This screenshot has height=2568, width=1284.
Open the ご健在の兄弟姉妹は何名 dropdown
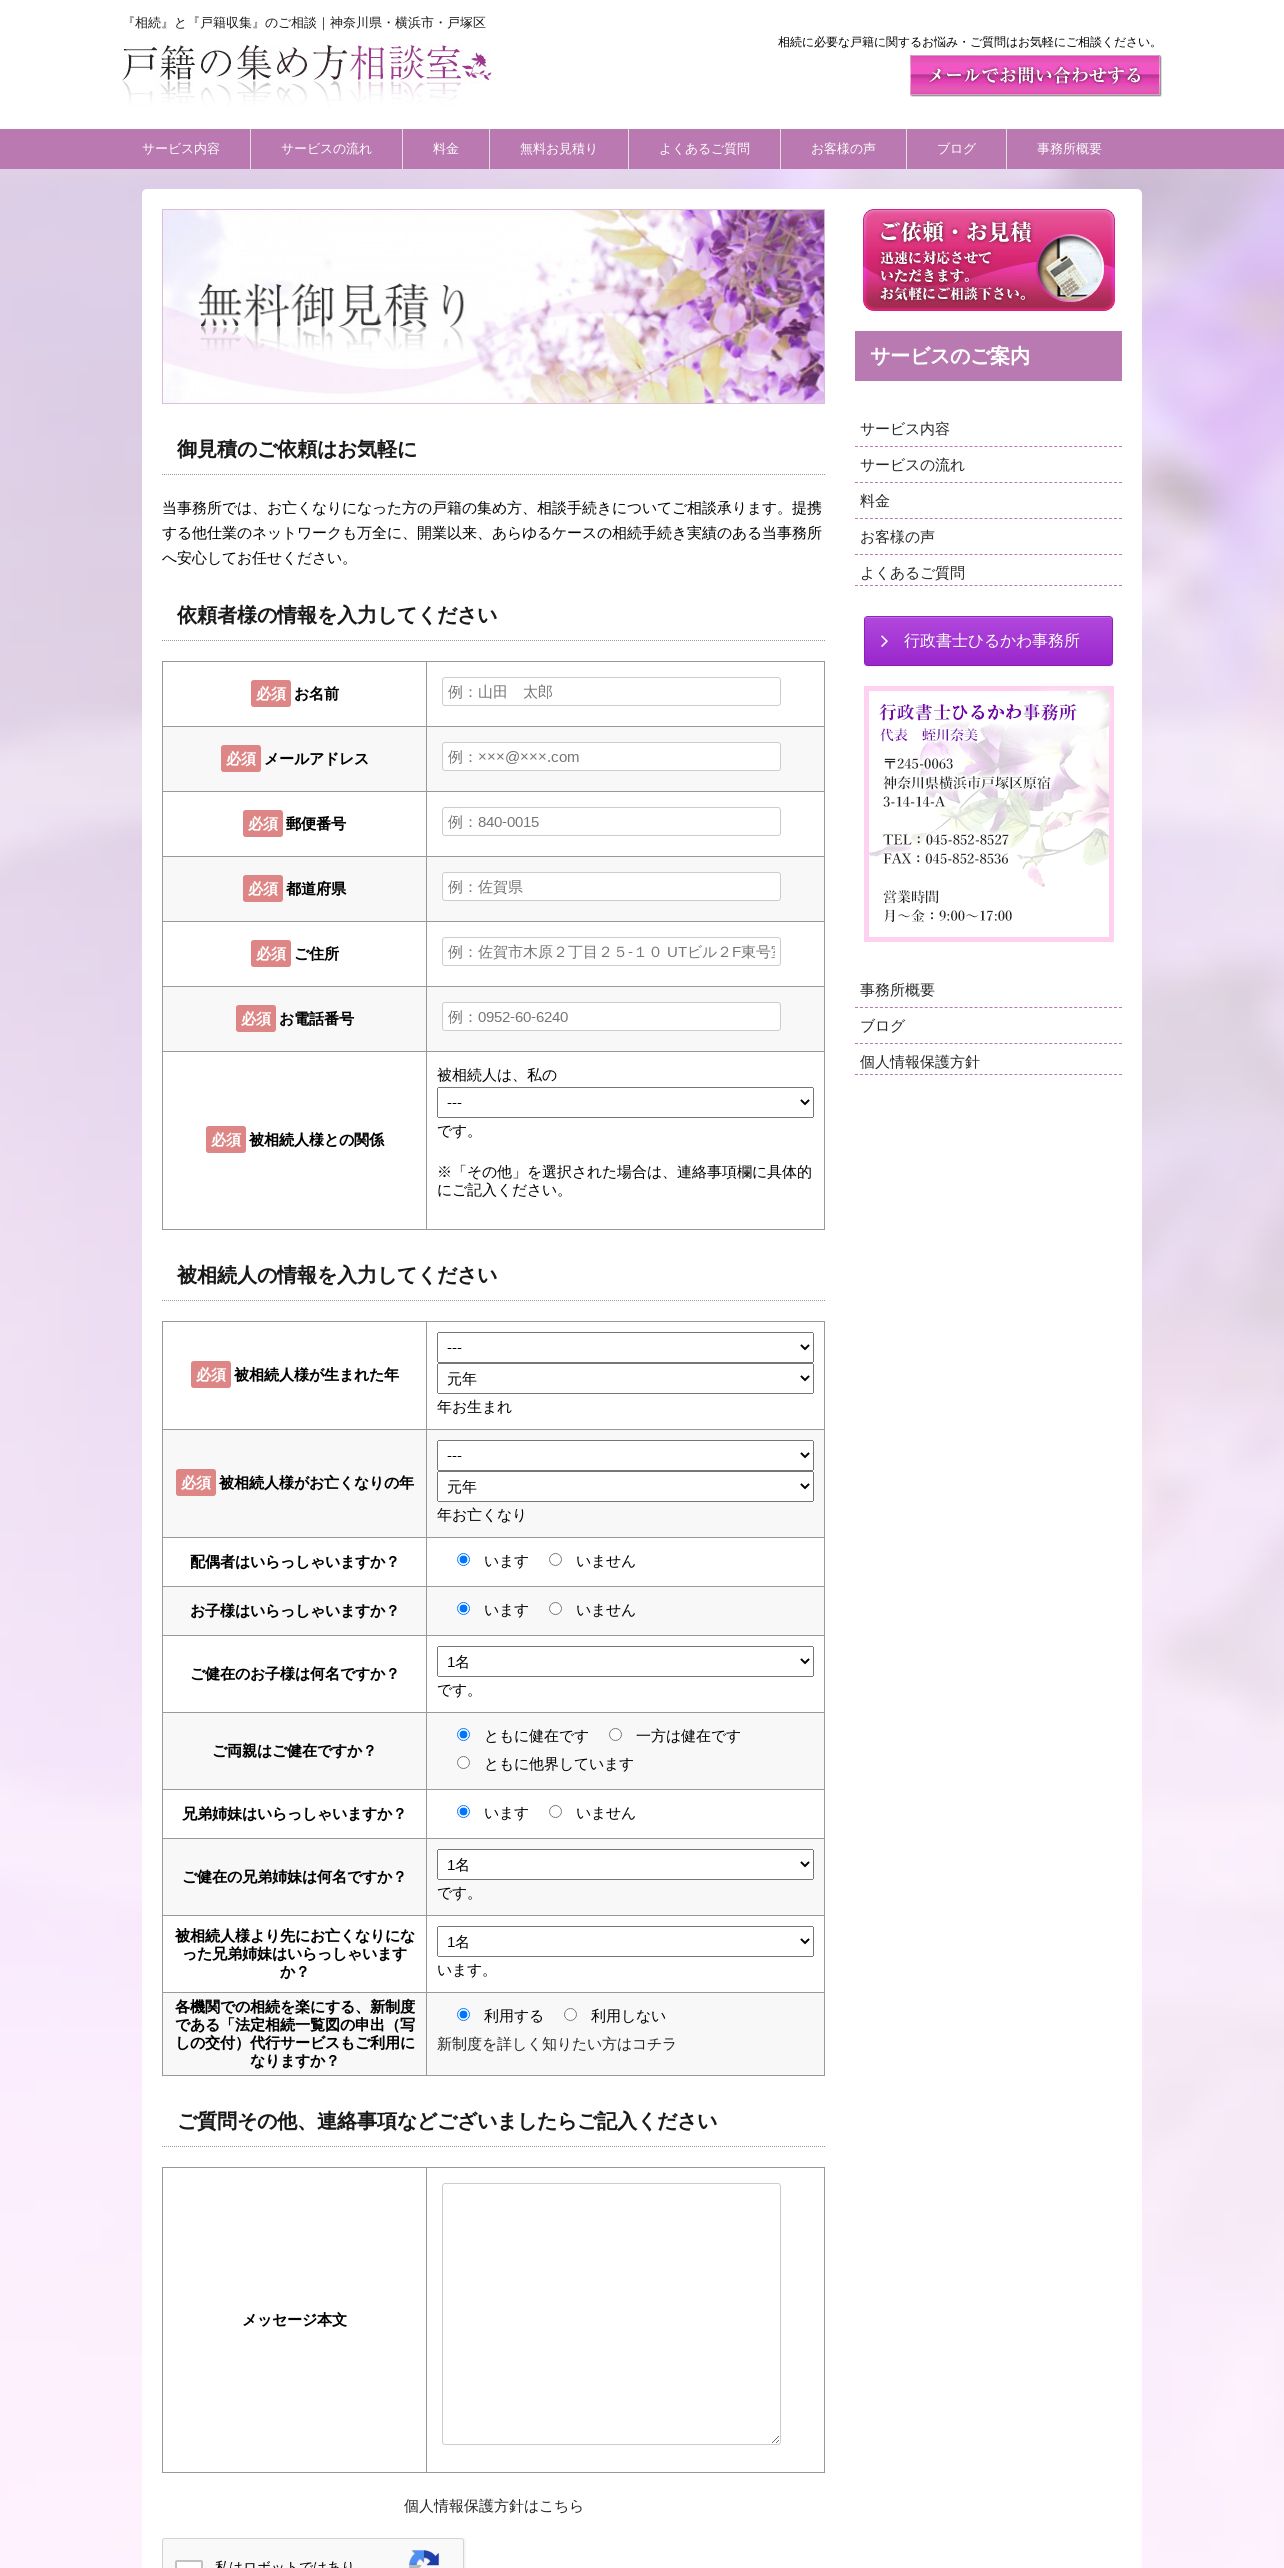(625, 1865)
